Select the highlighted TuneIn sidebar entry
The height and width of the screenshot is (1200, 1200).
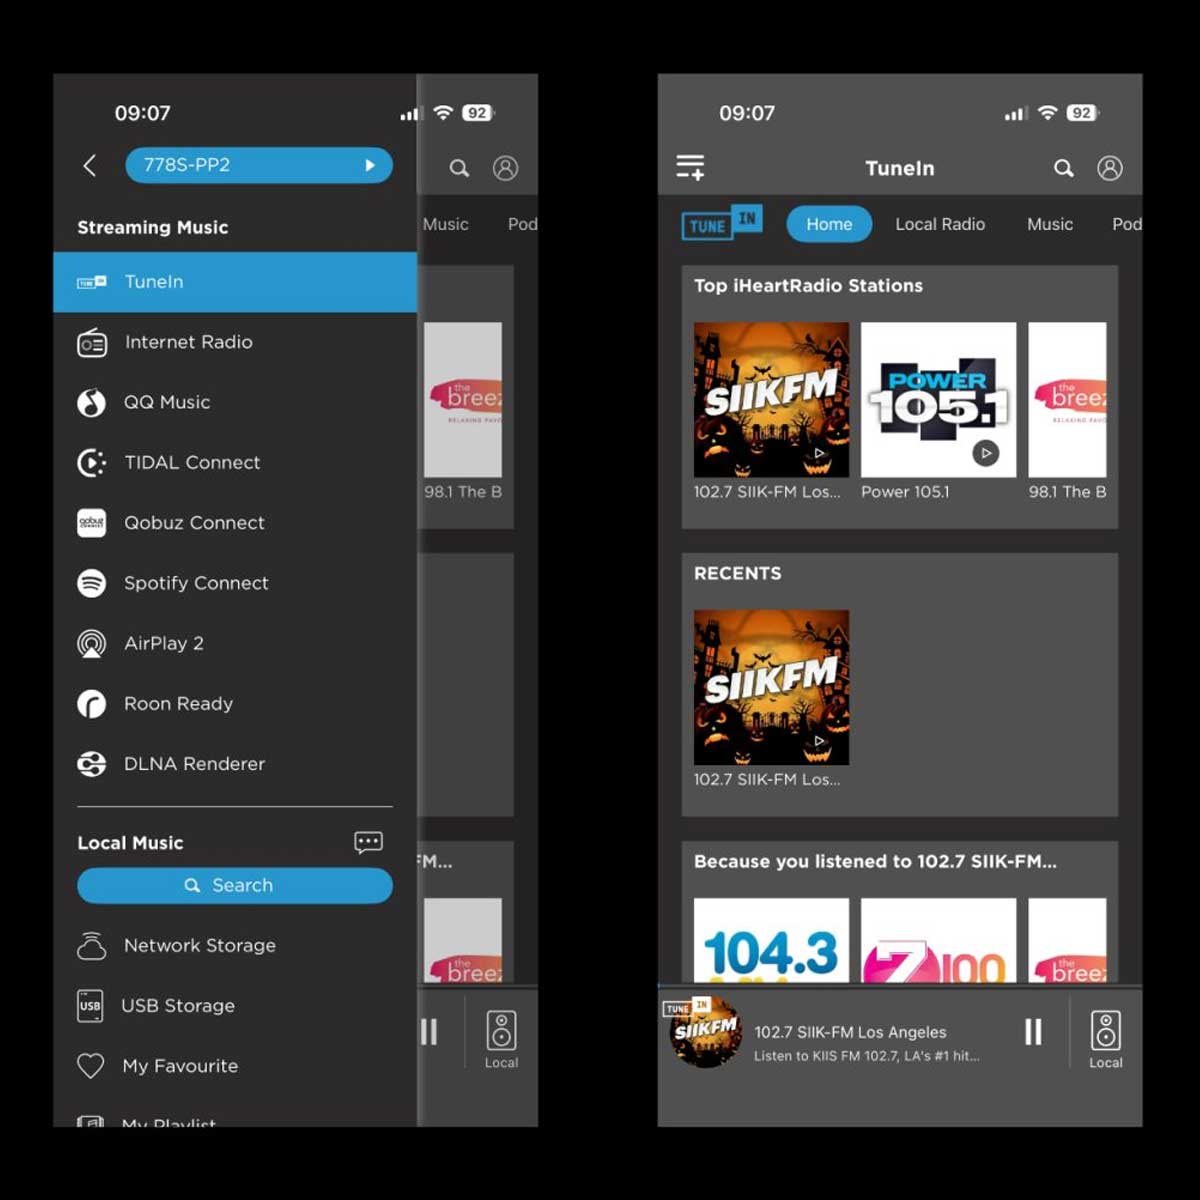point(234,282)
